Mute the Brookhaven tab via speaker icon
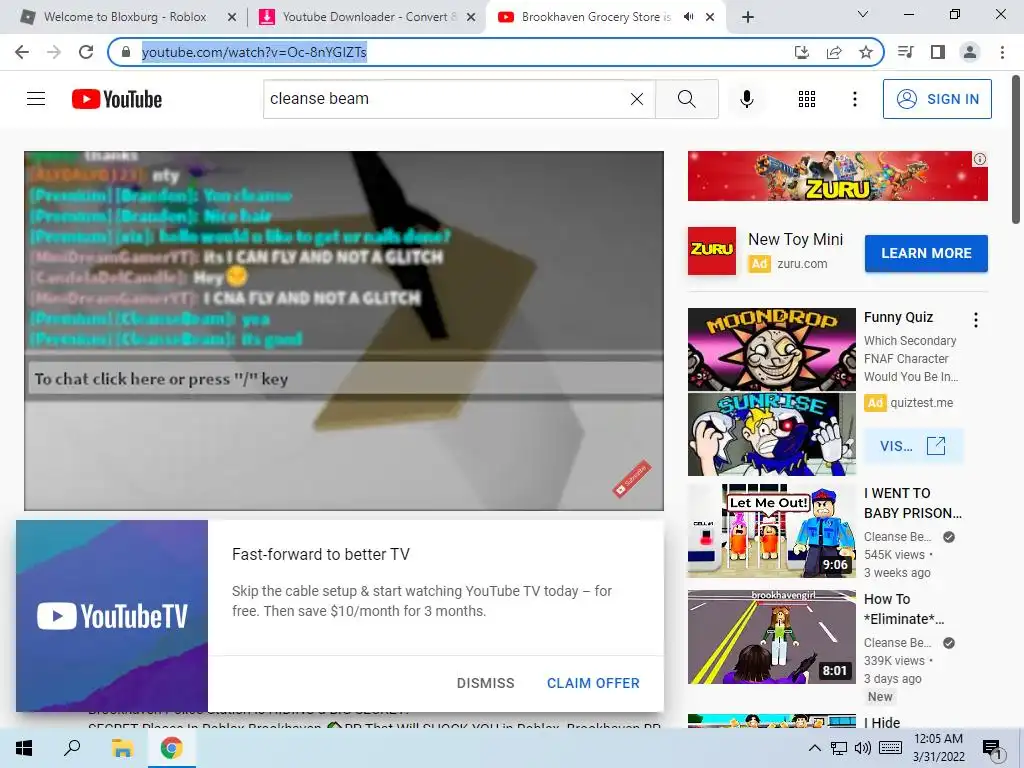The width and height of the screenshot is (1024, 768). [688, 17]
